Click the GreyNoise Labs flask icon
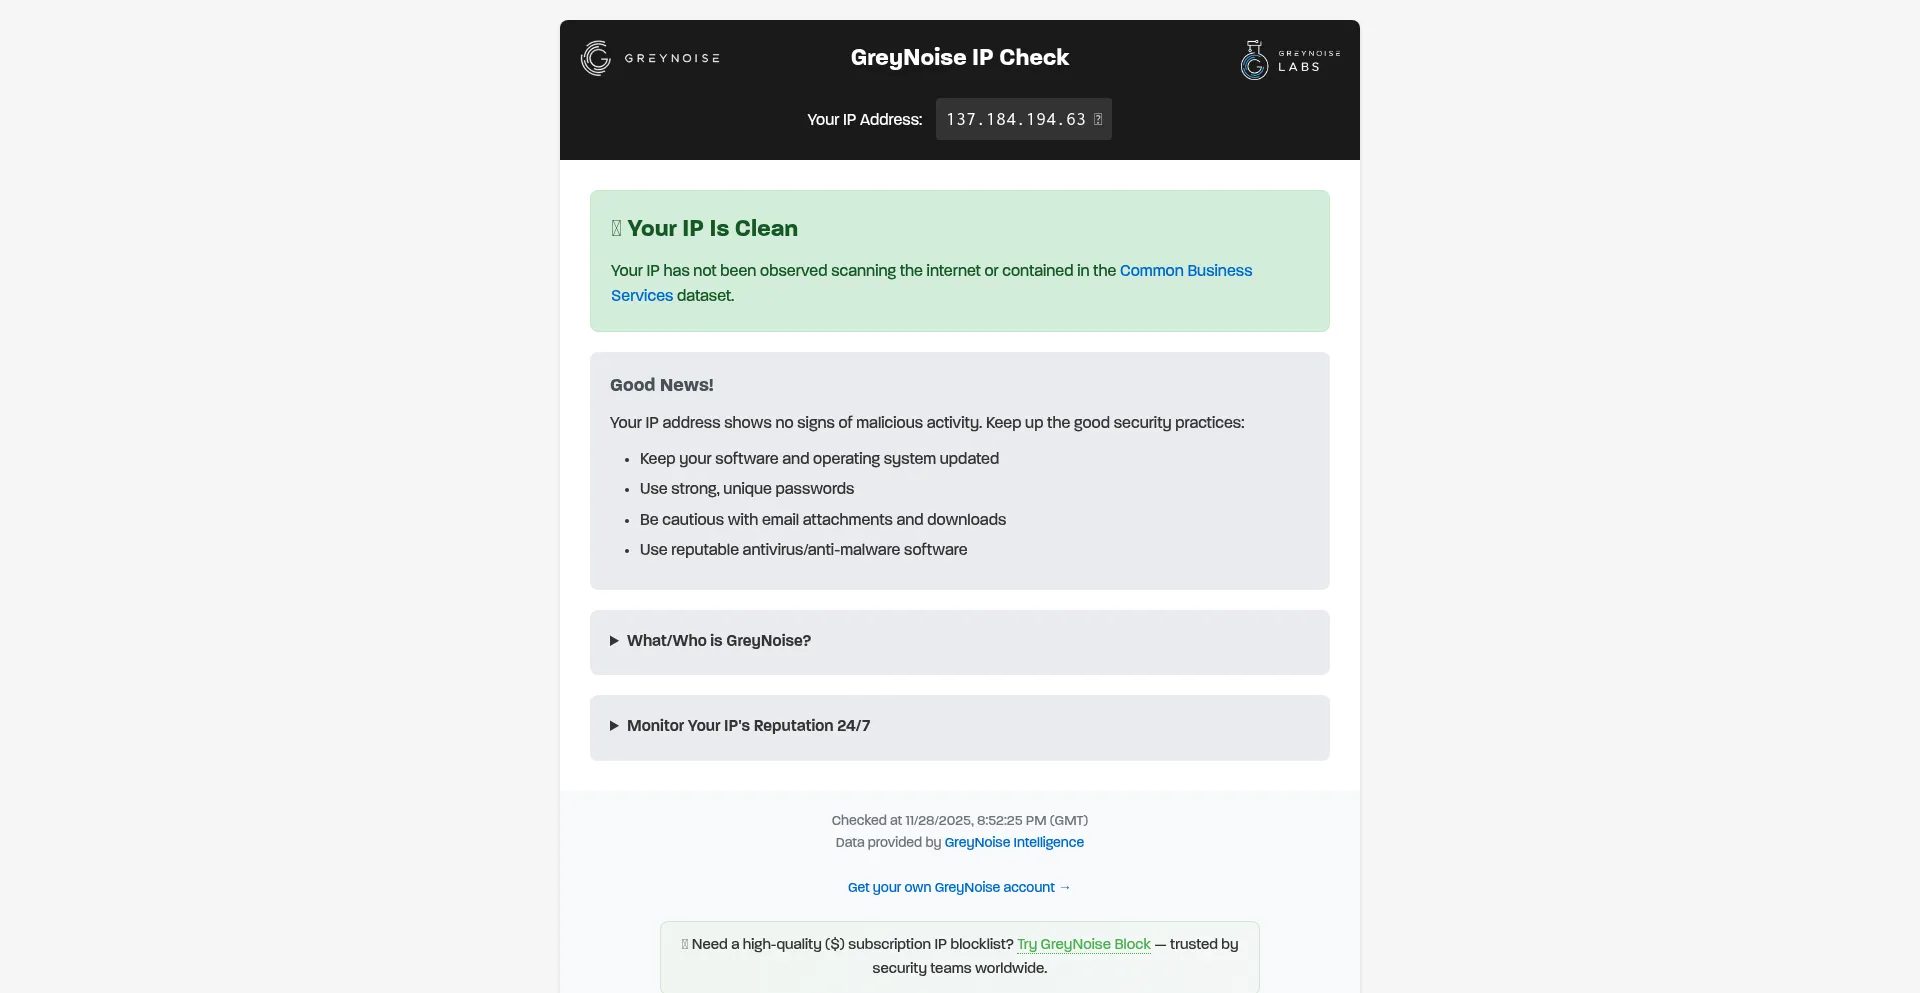The image size is (1920, 993). 1254,60
